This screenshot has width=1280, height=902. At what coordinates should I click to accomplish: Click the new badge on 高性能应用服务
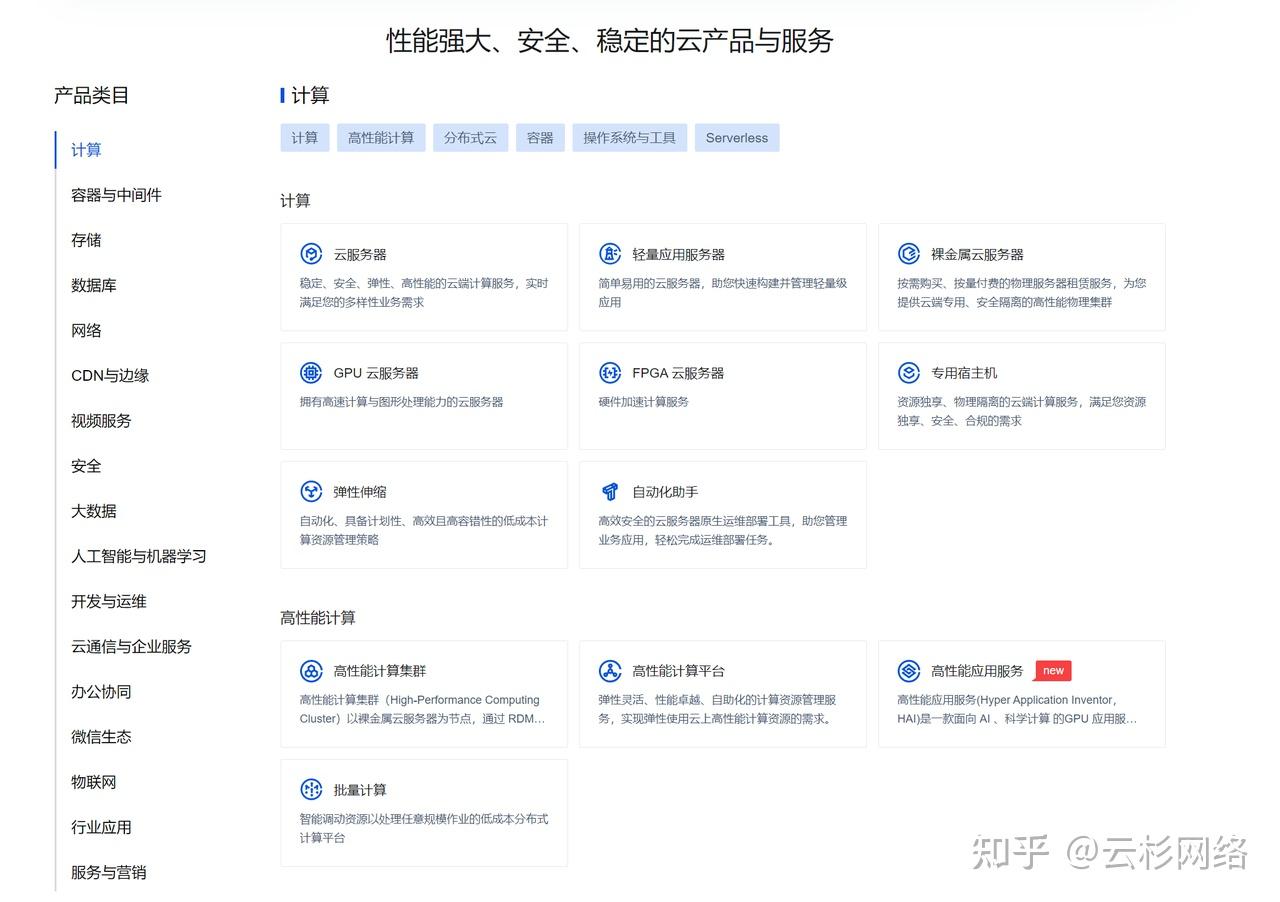point(1053,670)
